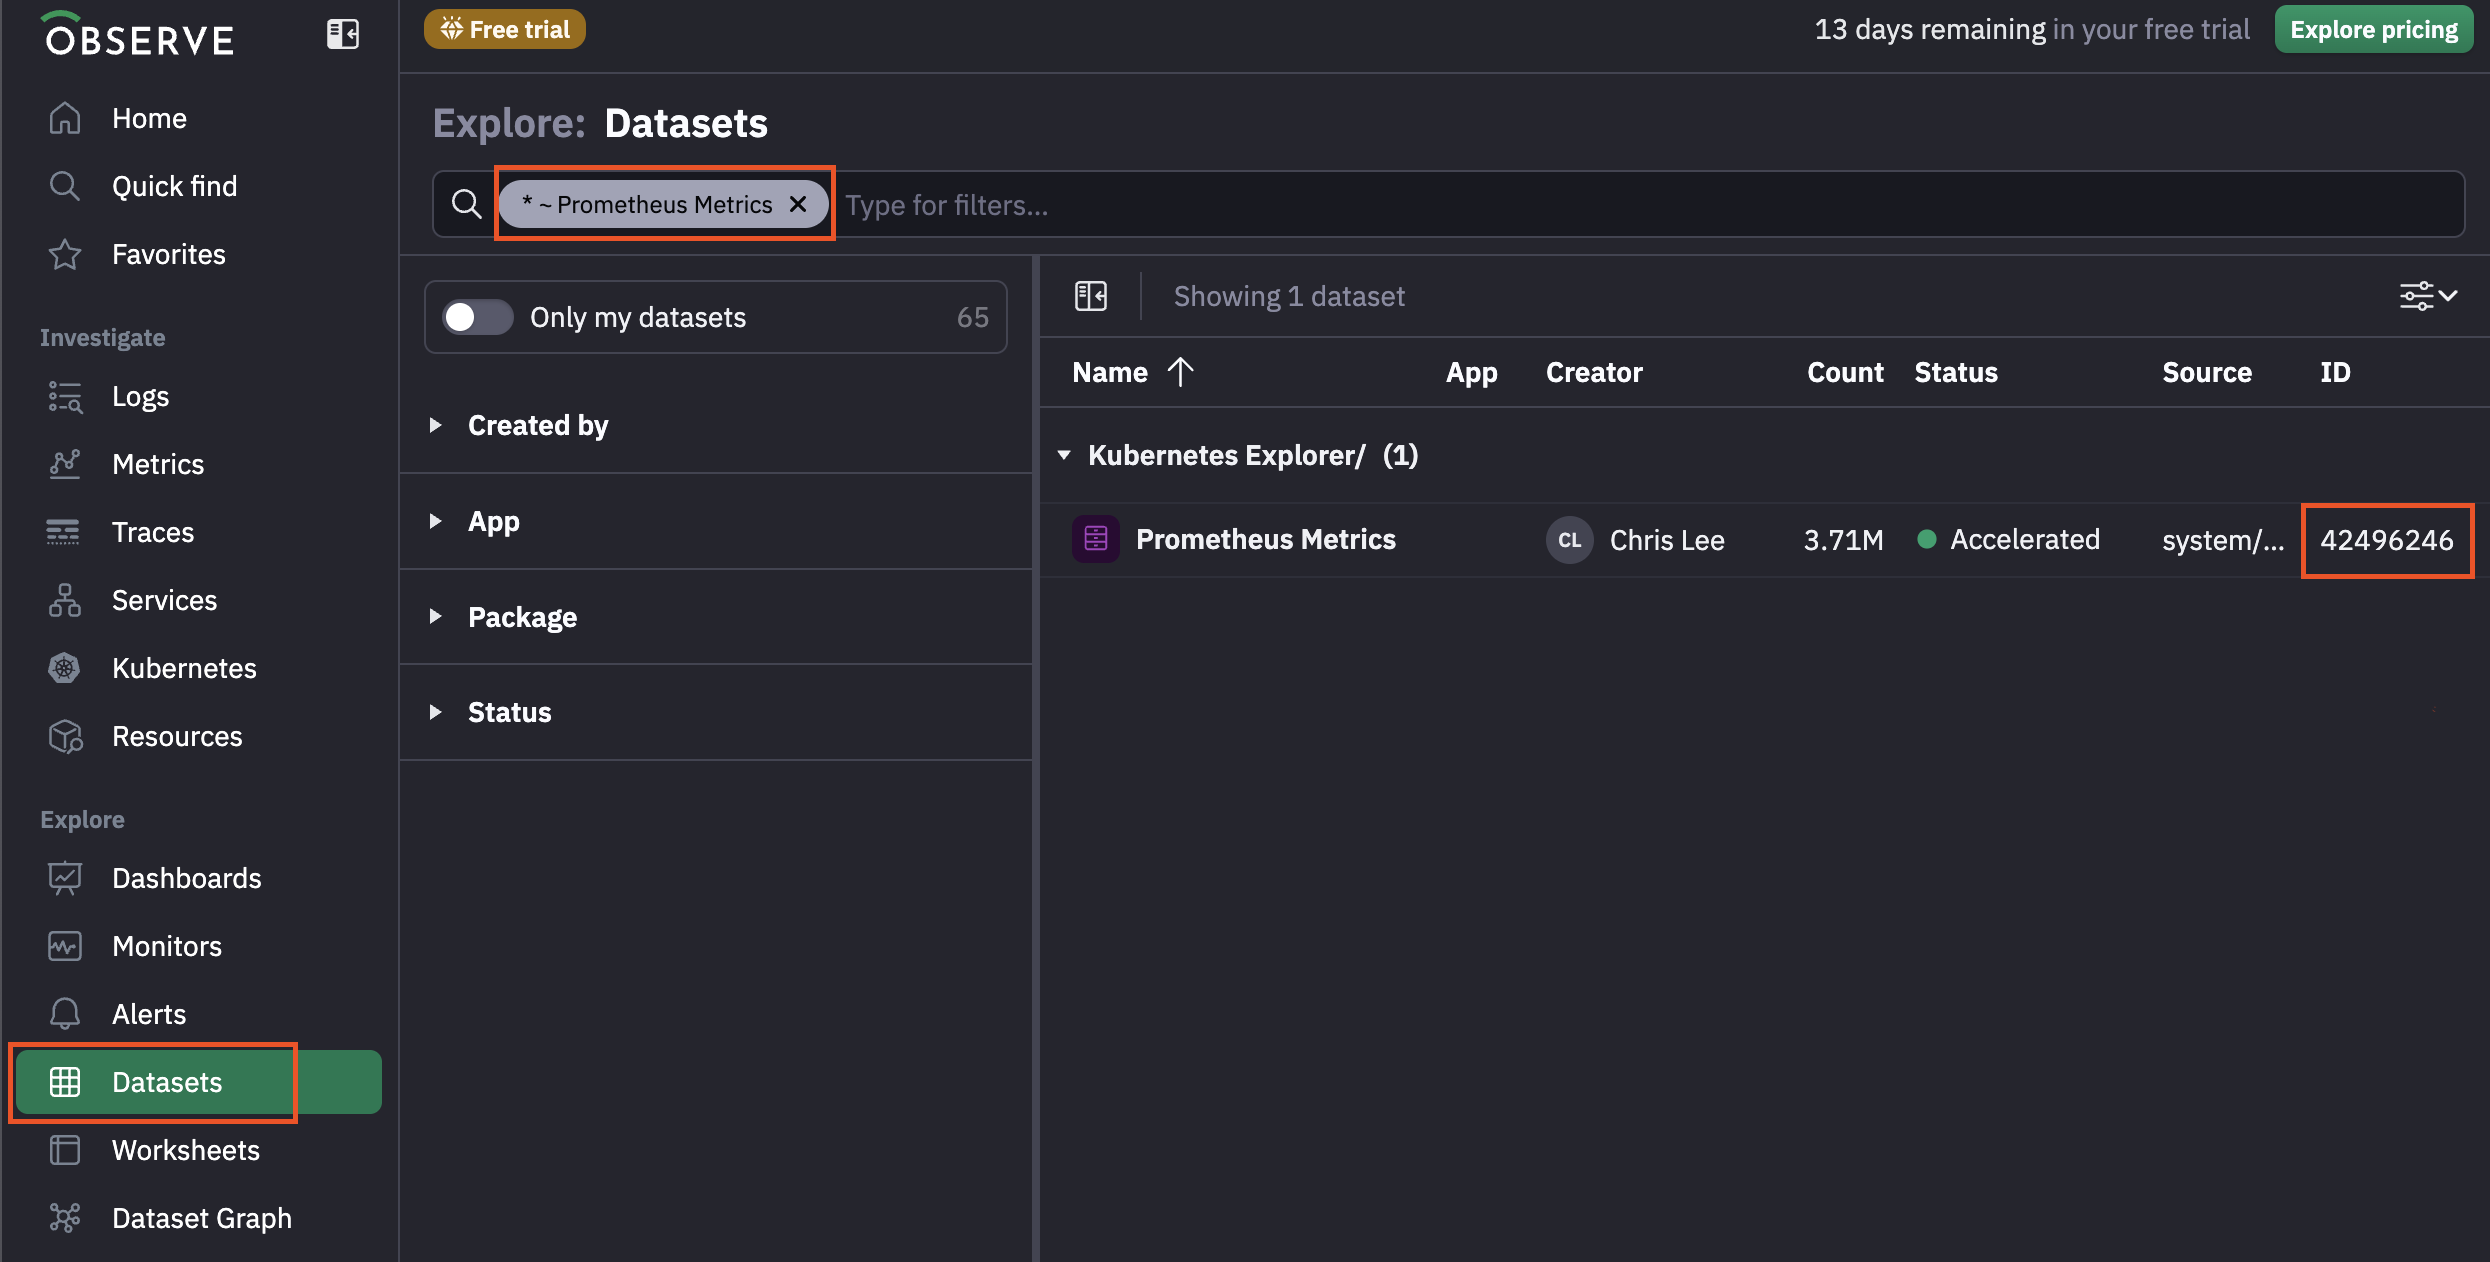This screenshot has height=1262, width=2490.
Task: Click the Dataset Graph node icon
Action: [65, 1218]
